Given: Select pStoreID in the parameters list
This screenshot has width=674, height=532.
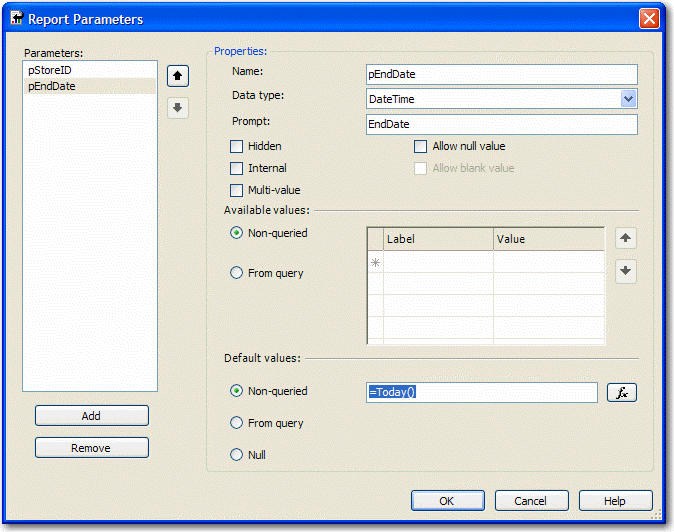Looking at the screenshot, I should 50,70.
